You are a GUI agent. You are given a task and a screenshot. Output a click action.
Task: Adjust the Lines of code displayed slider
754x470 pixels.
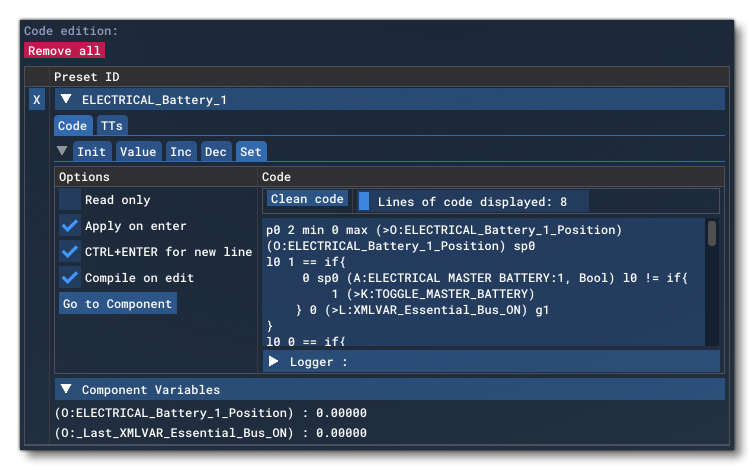(x=473, y=202)
